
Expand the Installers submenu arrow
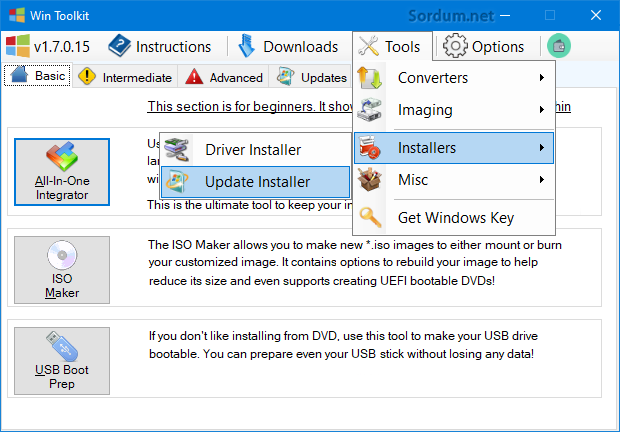pyautogui.click(x=542, y=147)
